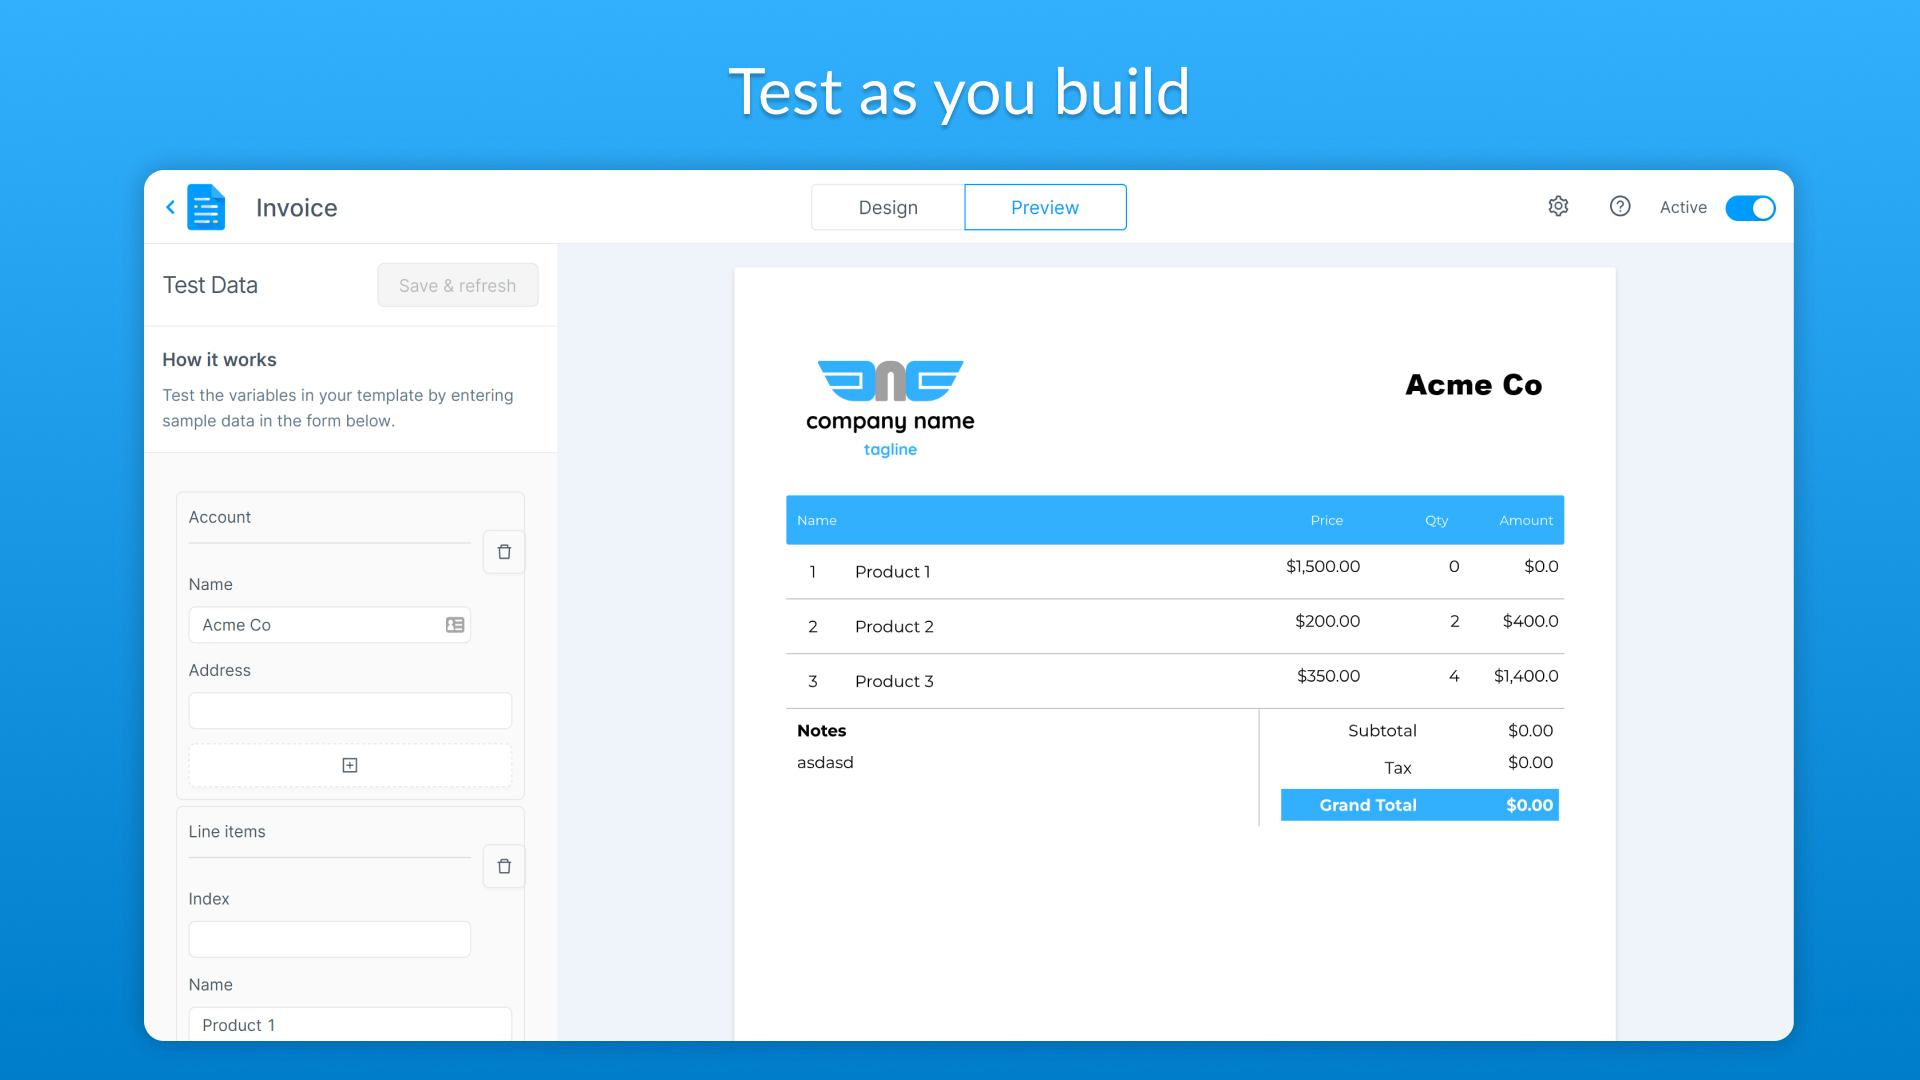Add a new field with the plus icon
1920x1080 pixels.
349,765
